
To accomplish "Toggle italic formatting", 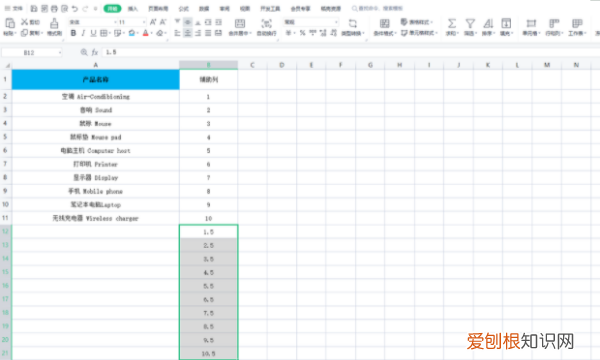I will click(x=83, y=33).
